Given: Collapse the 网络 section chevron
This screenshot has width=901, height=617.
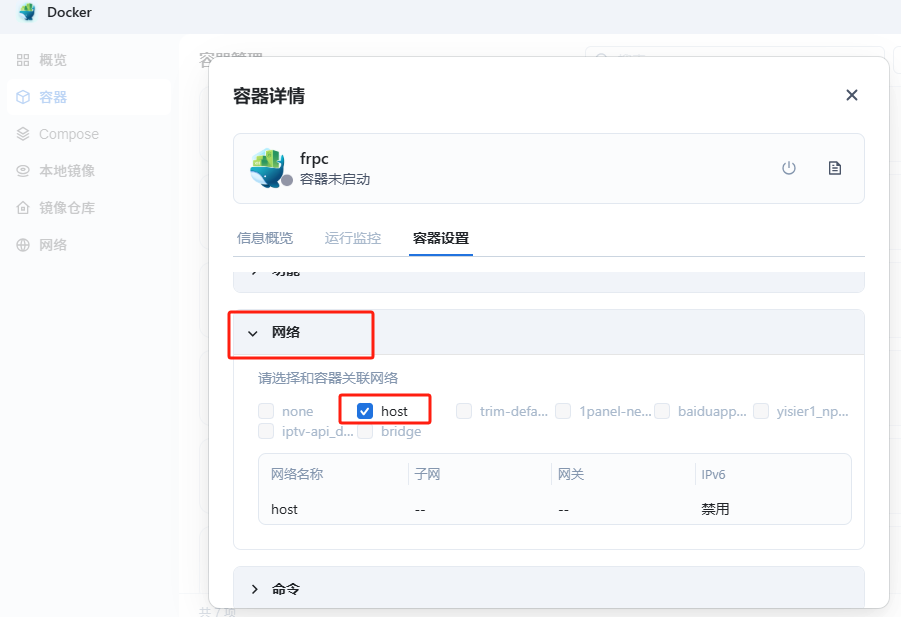Looking at the screenshot, I should click(x=253, y=333).
